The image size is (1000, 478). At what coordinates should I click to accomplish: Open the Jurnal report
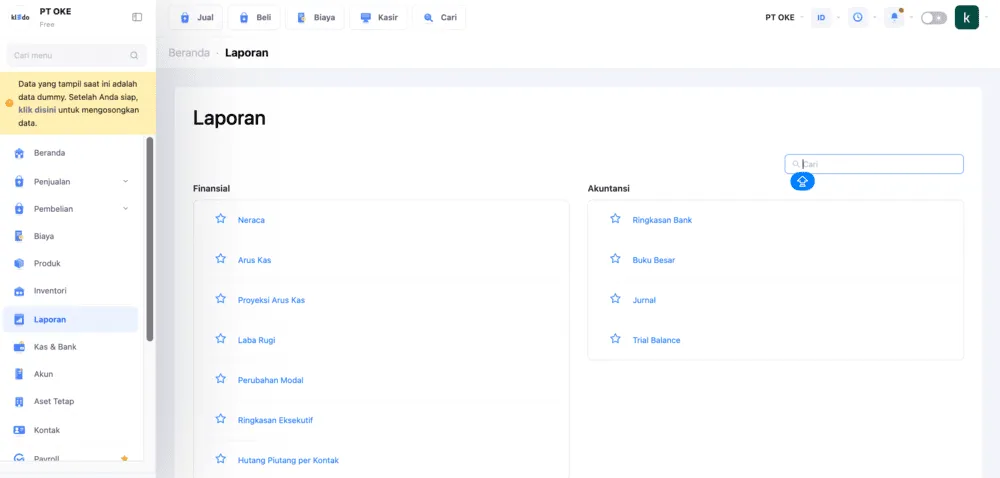click(x=644, y=300)
